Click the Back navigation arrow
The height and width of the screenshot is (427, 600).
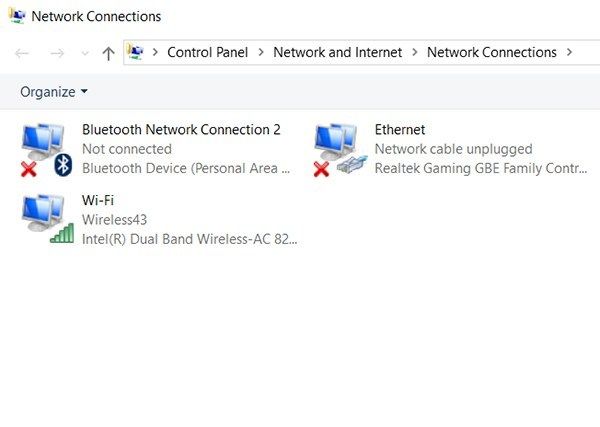click(x=22, y=53)
